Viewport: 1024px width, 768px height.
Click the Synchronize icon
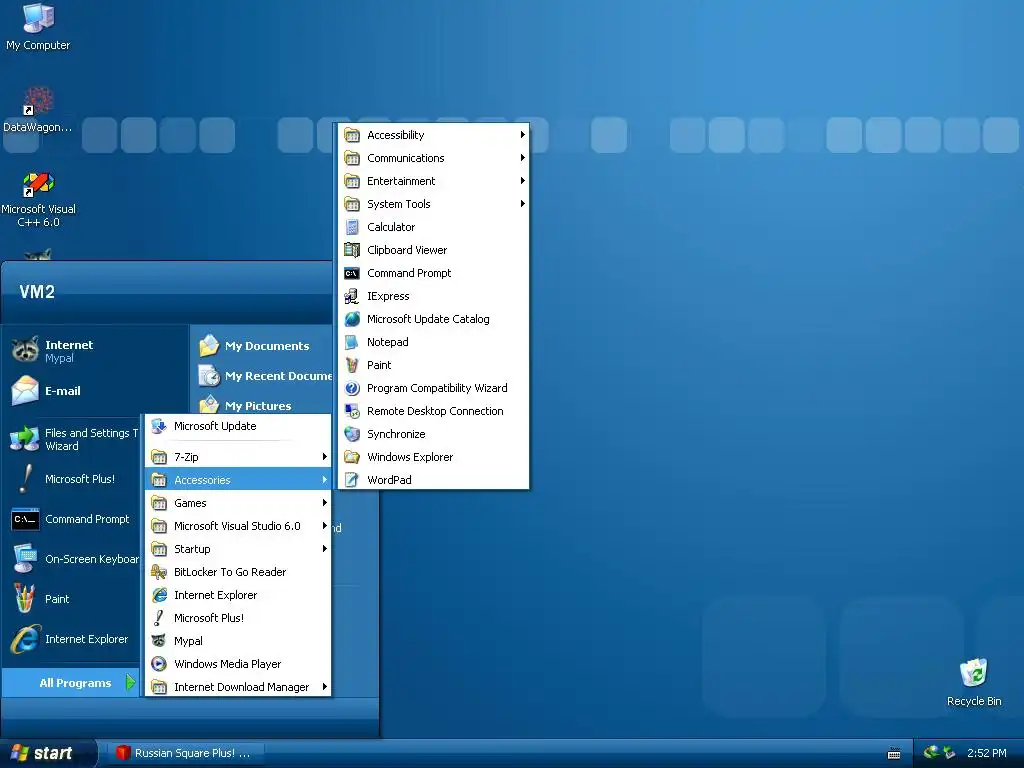352,434
